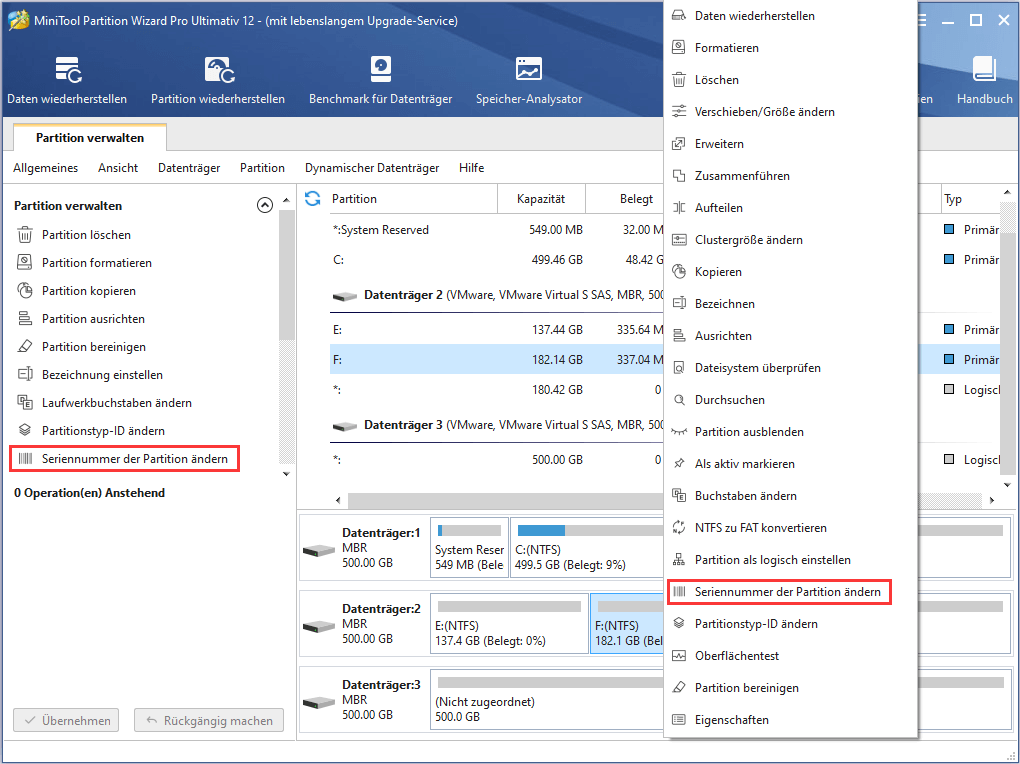This screenshot has width=1020, height=764.
Task: Click Formatieren in the context menu
Action: pos(726,48)
